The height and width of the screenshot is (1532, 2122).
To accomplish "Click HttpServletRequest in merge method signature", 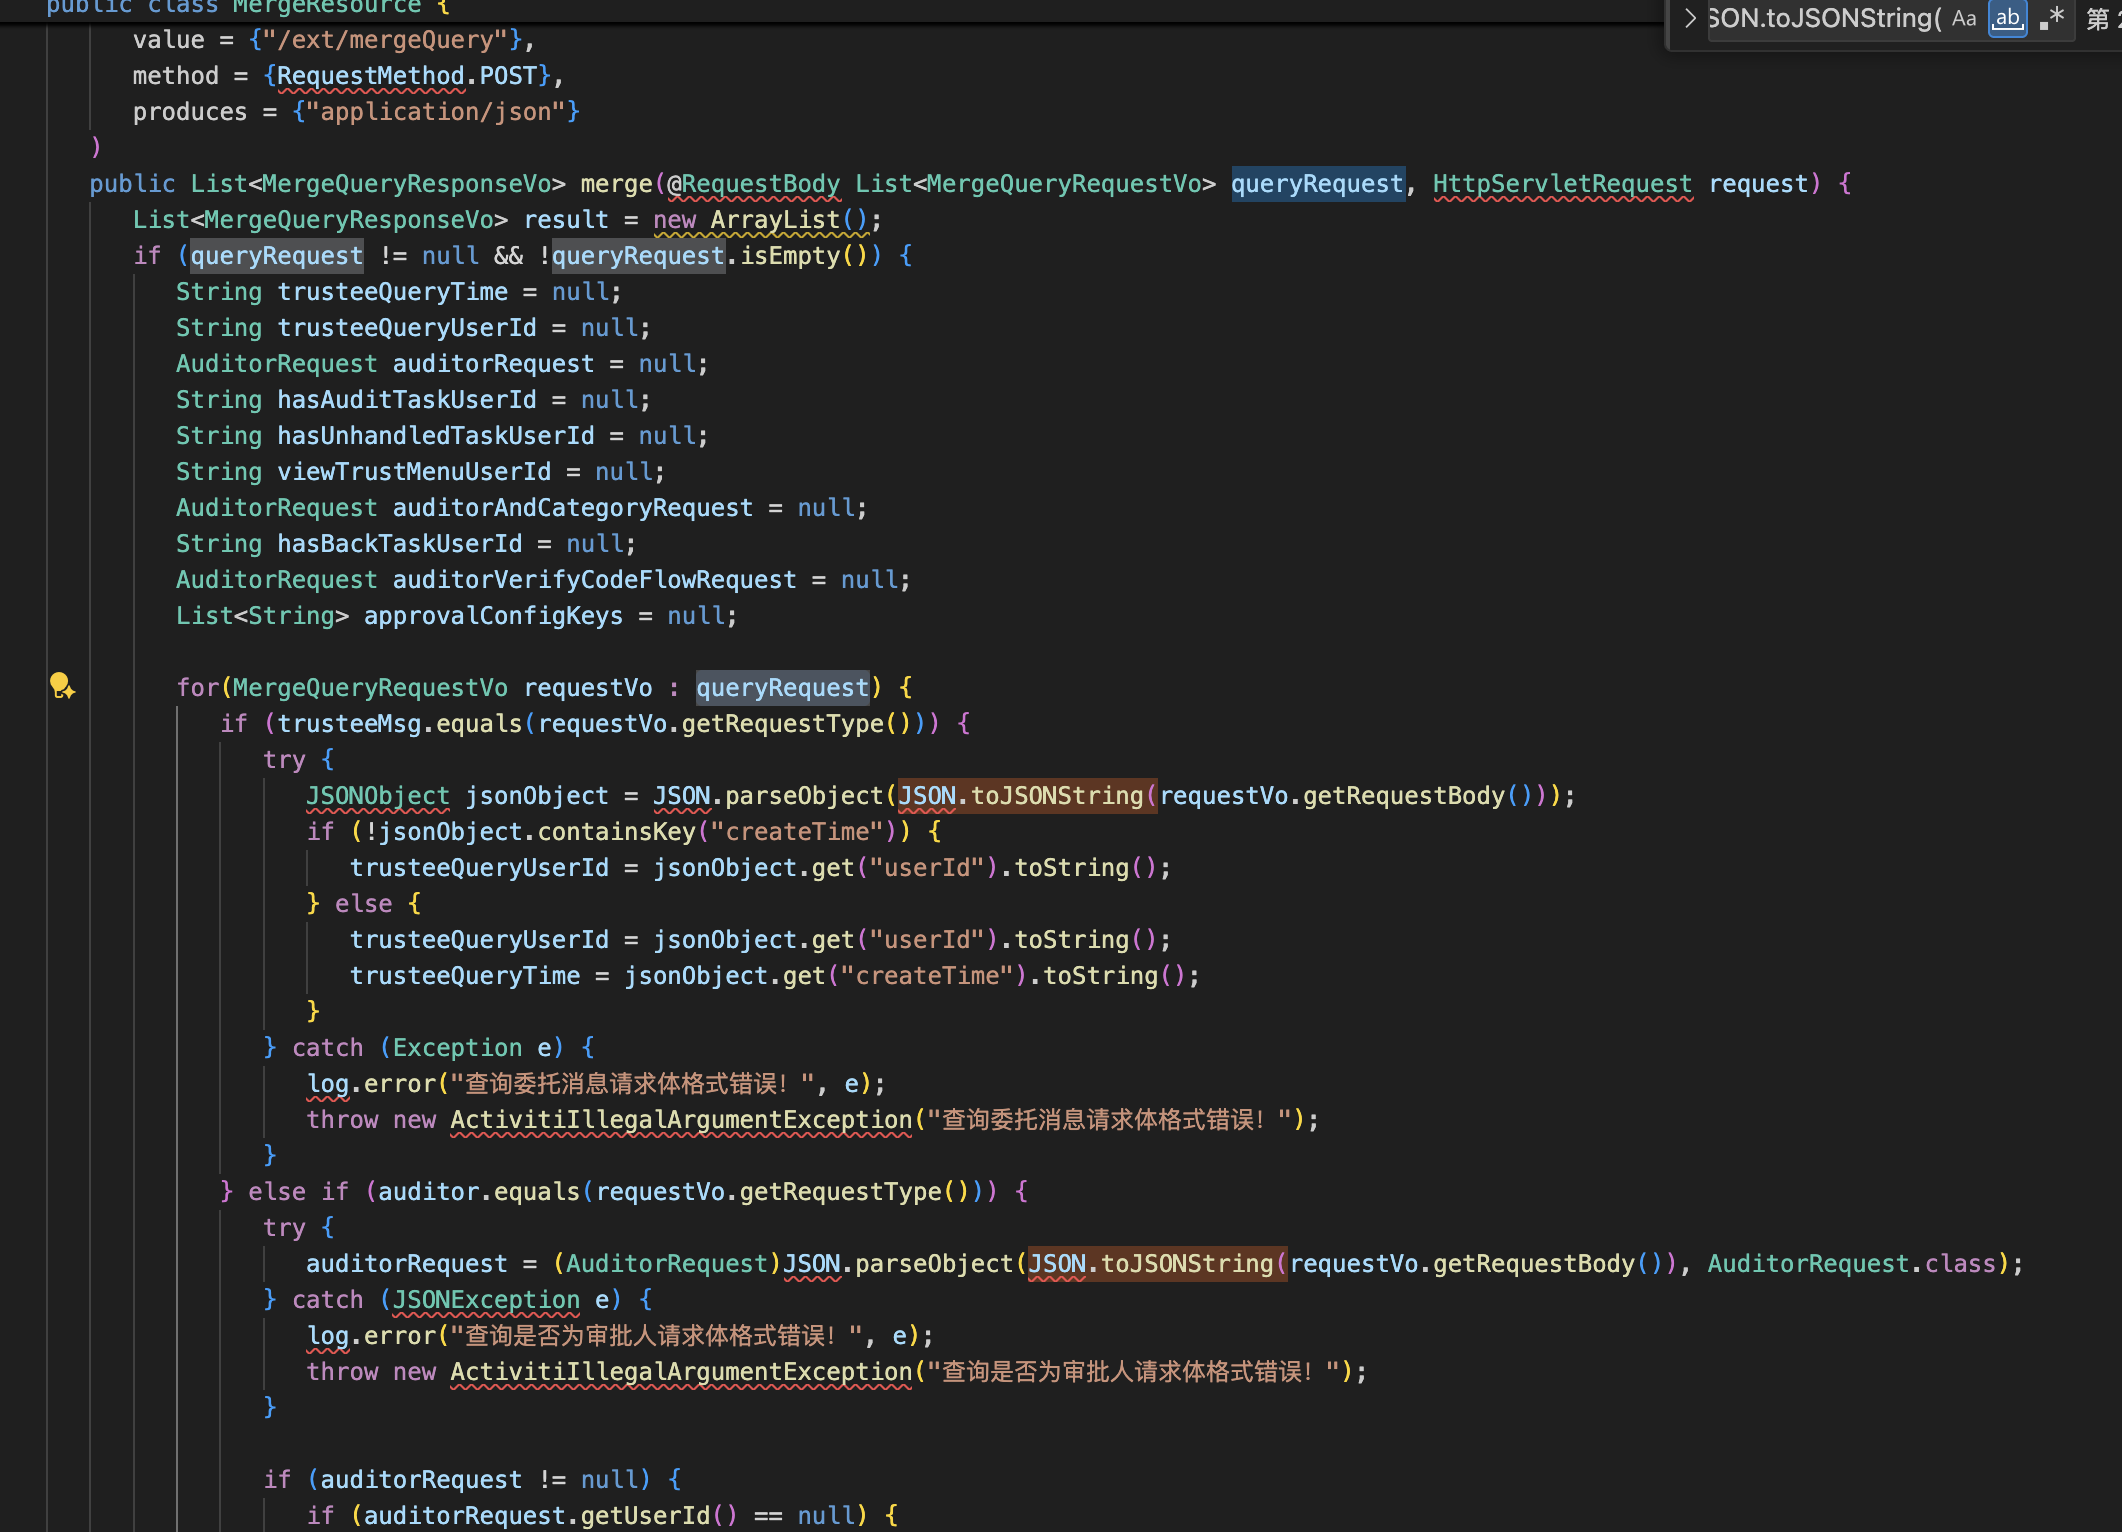I will [1562, 184].
